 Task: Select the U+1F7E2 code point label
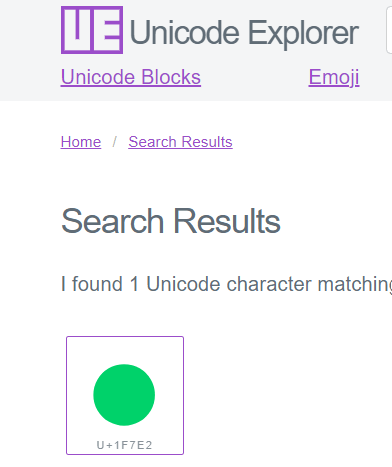pyautogui.click(x=124, y=445)
